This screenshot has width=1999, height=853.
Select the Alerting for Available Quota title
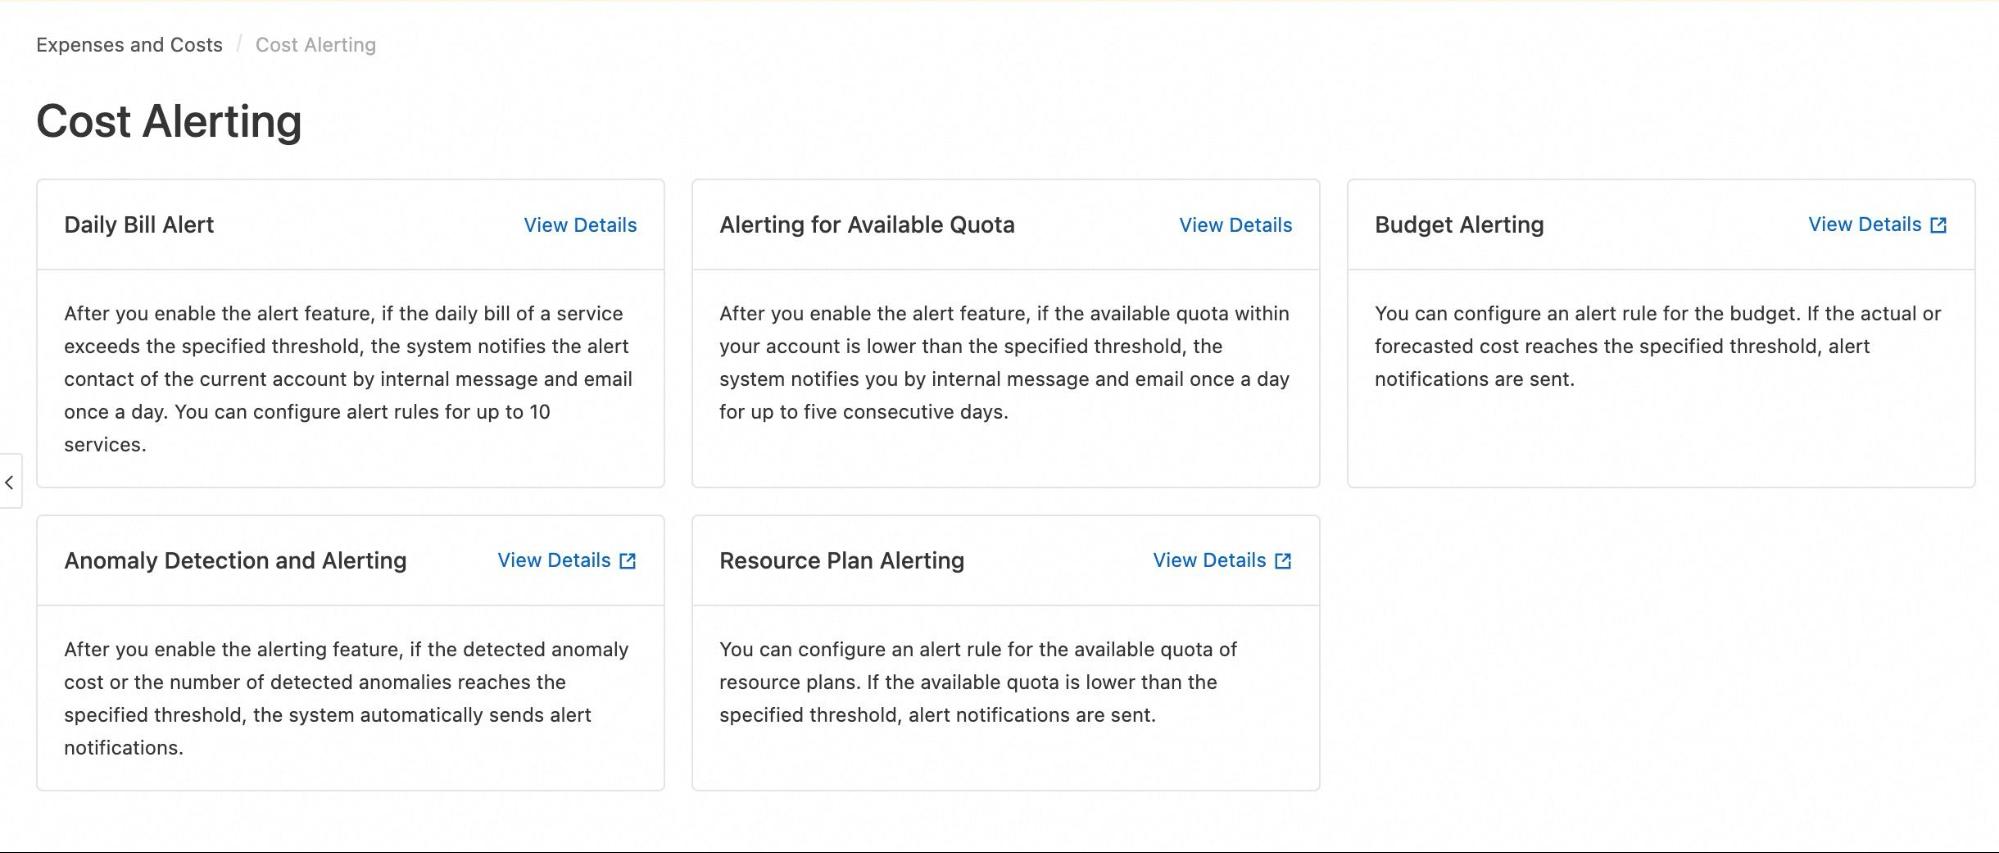pyautogui.click(x=866, y=225)
